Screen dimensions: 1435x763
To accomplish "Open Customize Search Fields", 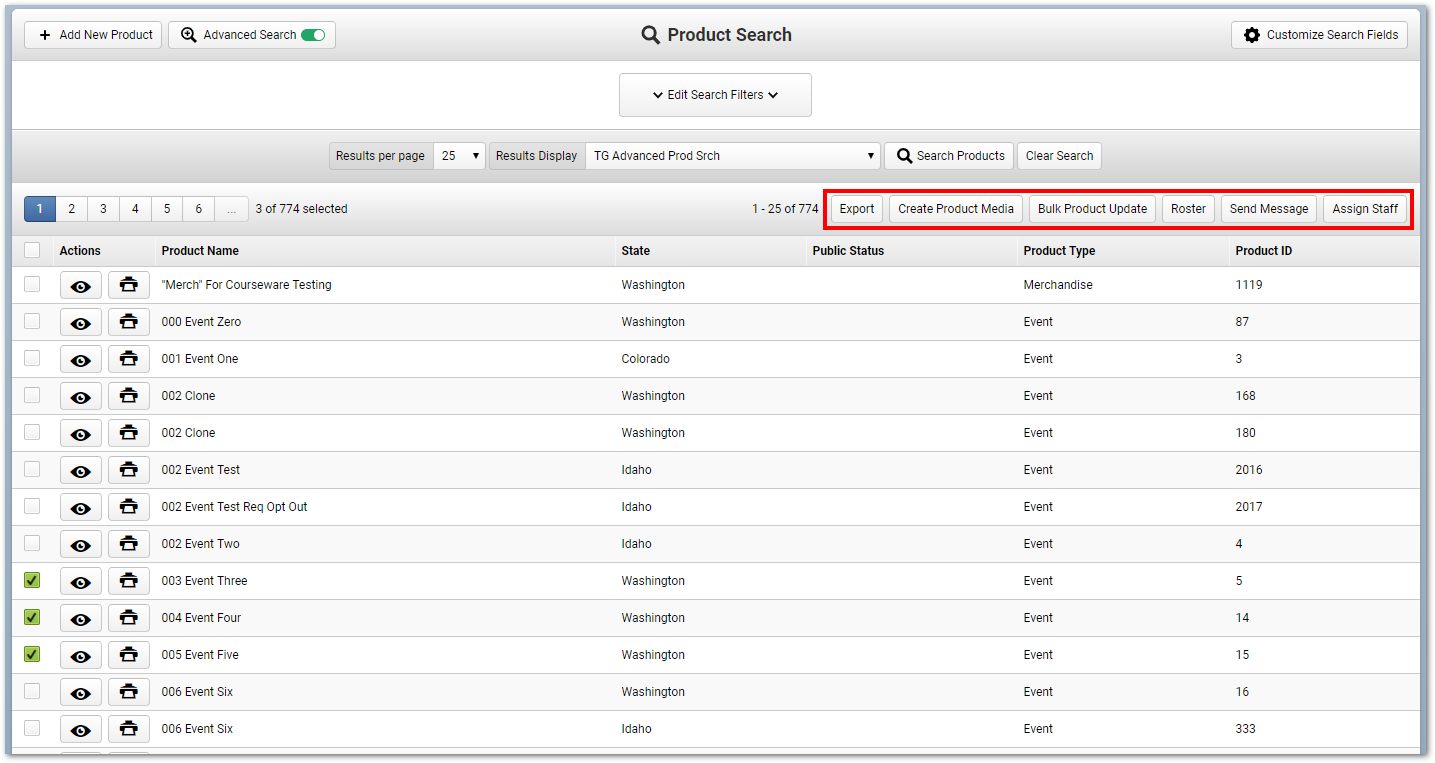I will click(1319, 35).
